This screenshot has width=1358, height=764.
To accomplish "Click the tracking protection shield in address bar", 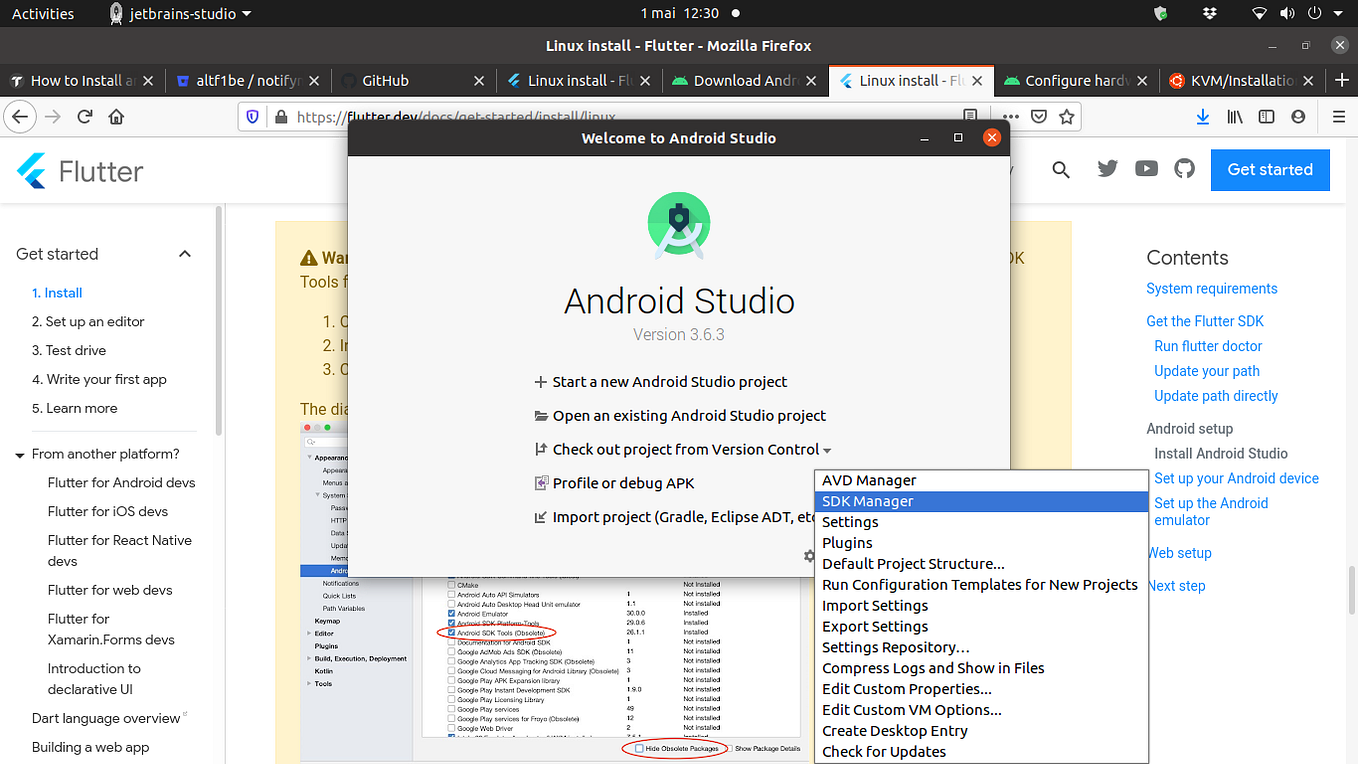I will coord(252,116).
